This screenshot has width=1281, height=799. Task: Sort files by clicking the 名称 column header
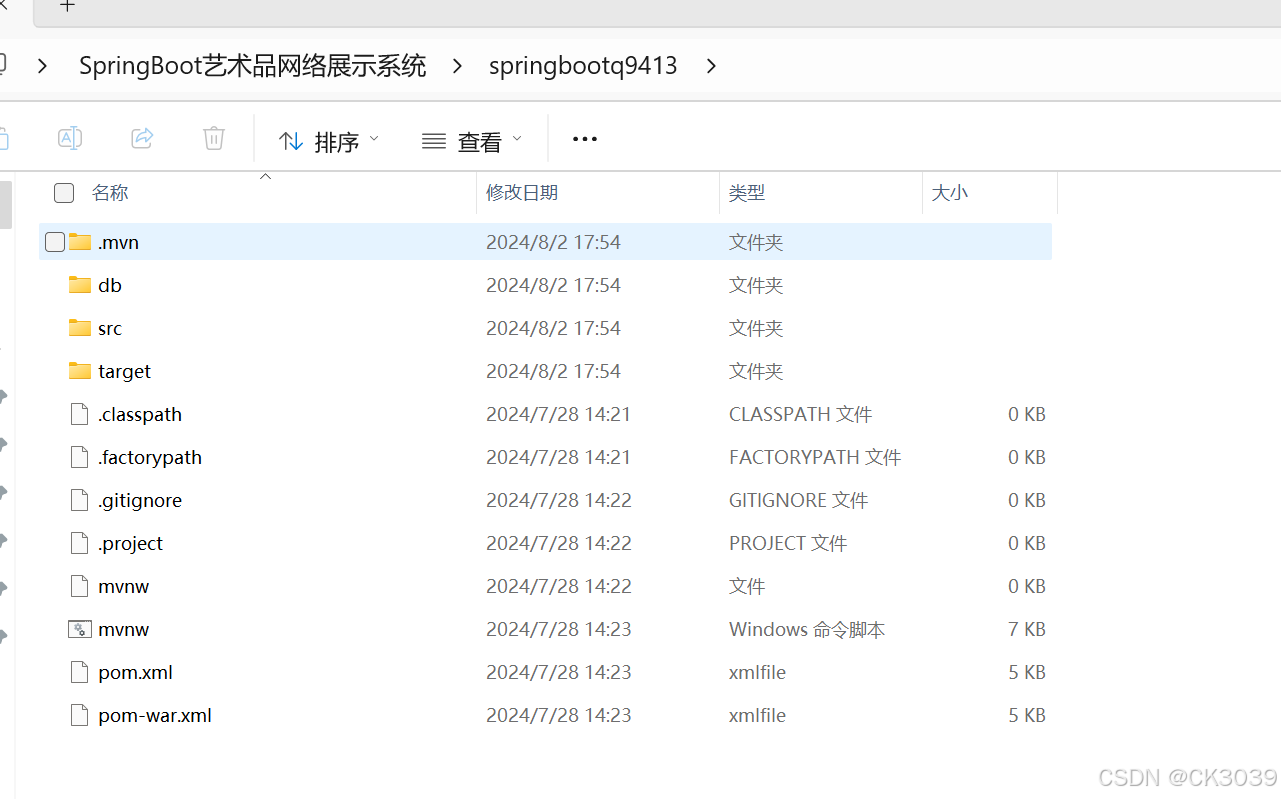[x=110, y=192]
